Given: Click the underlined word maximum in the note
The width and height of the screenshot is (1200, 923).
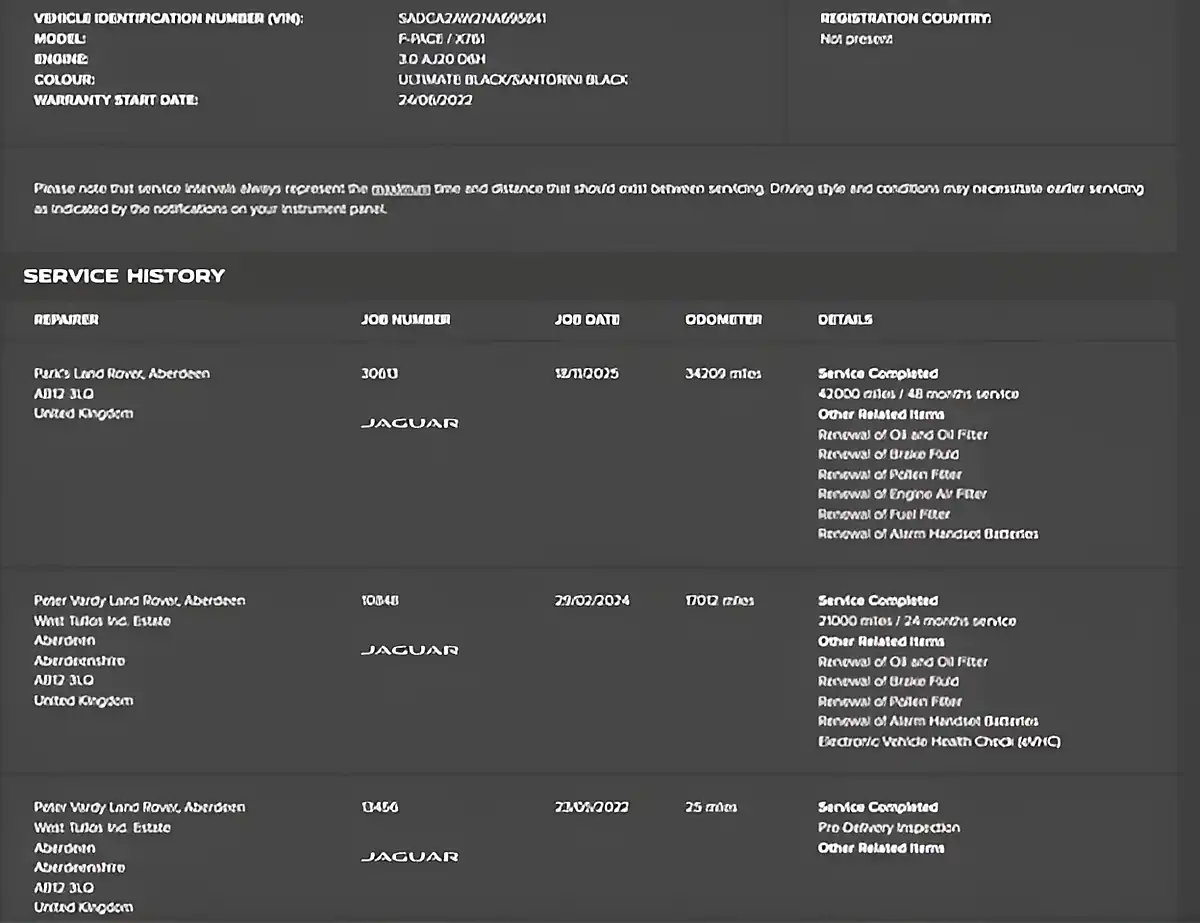Looking at the screenshot, I should (x=401, y=189).
